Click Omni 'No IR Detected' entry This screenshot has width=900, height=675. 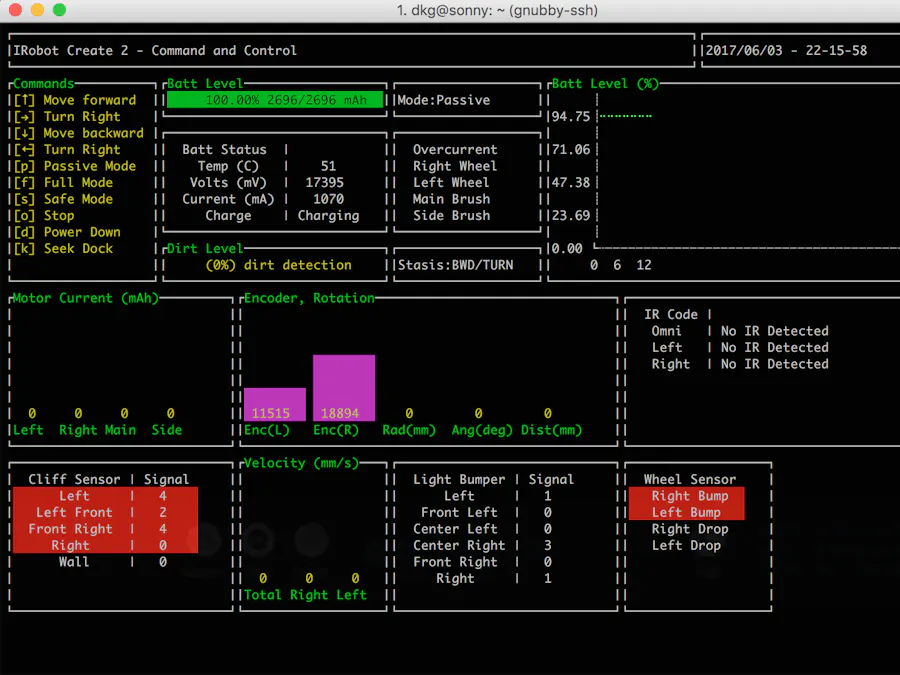click(774, 331)
